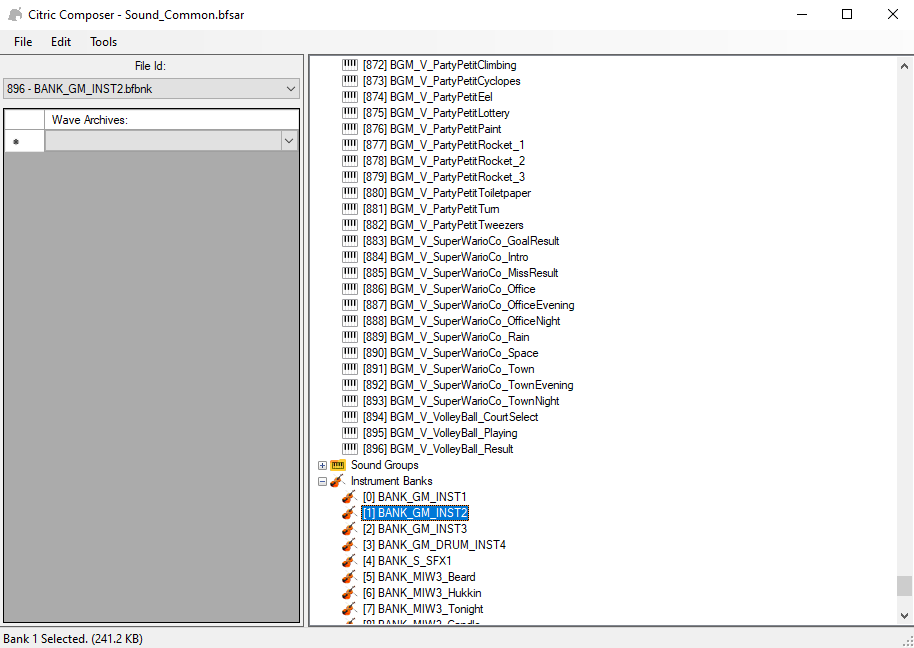Open the Edit menu
This screenshot has width=914, height=648.
coord(61,42)
